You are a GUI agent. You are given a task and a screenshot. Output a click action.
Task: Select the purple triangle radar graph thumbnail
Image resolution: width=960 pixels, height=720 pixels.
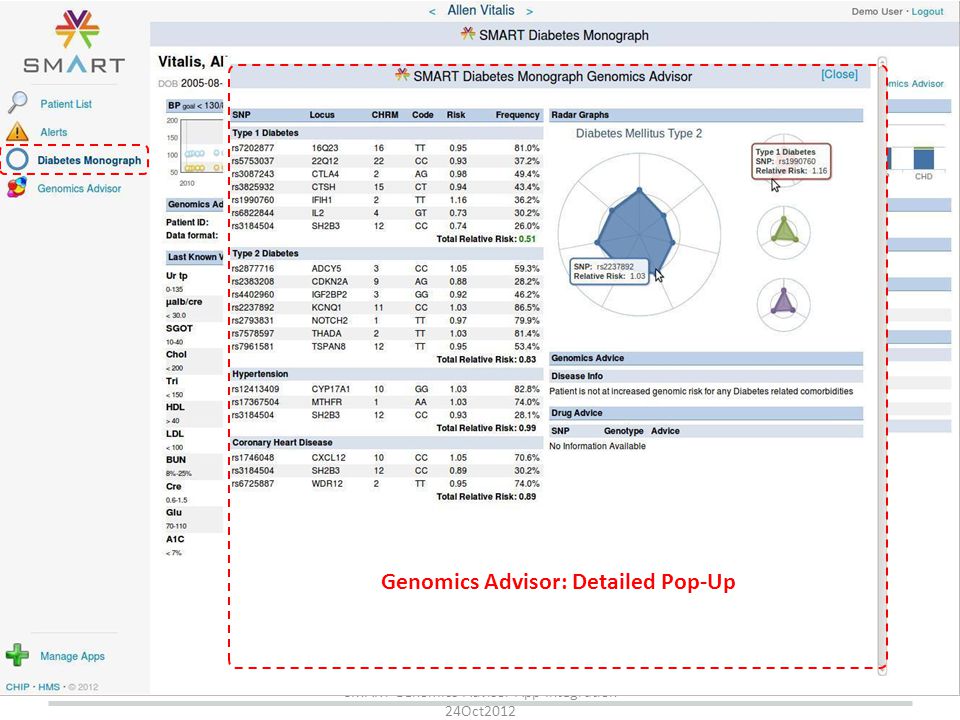pos(784,304)
